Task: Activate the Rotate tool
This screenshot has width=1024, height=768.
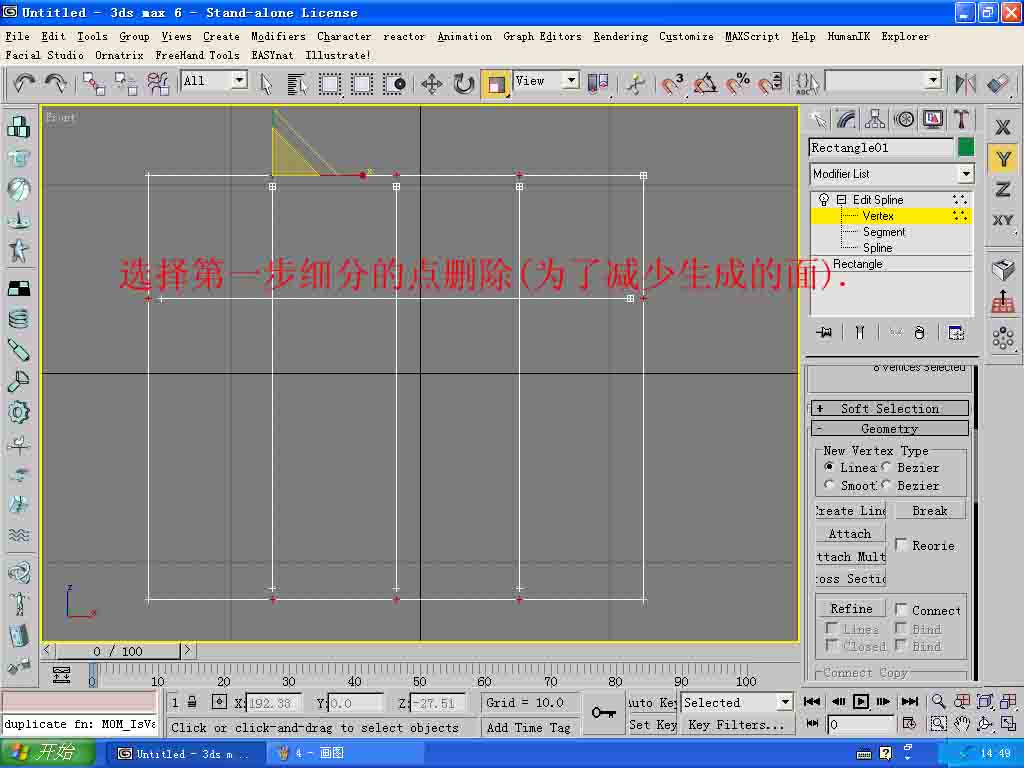Action: click(463, 83)
